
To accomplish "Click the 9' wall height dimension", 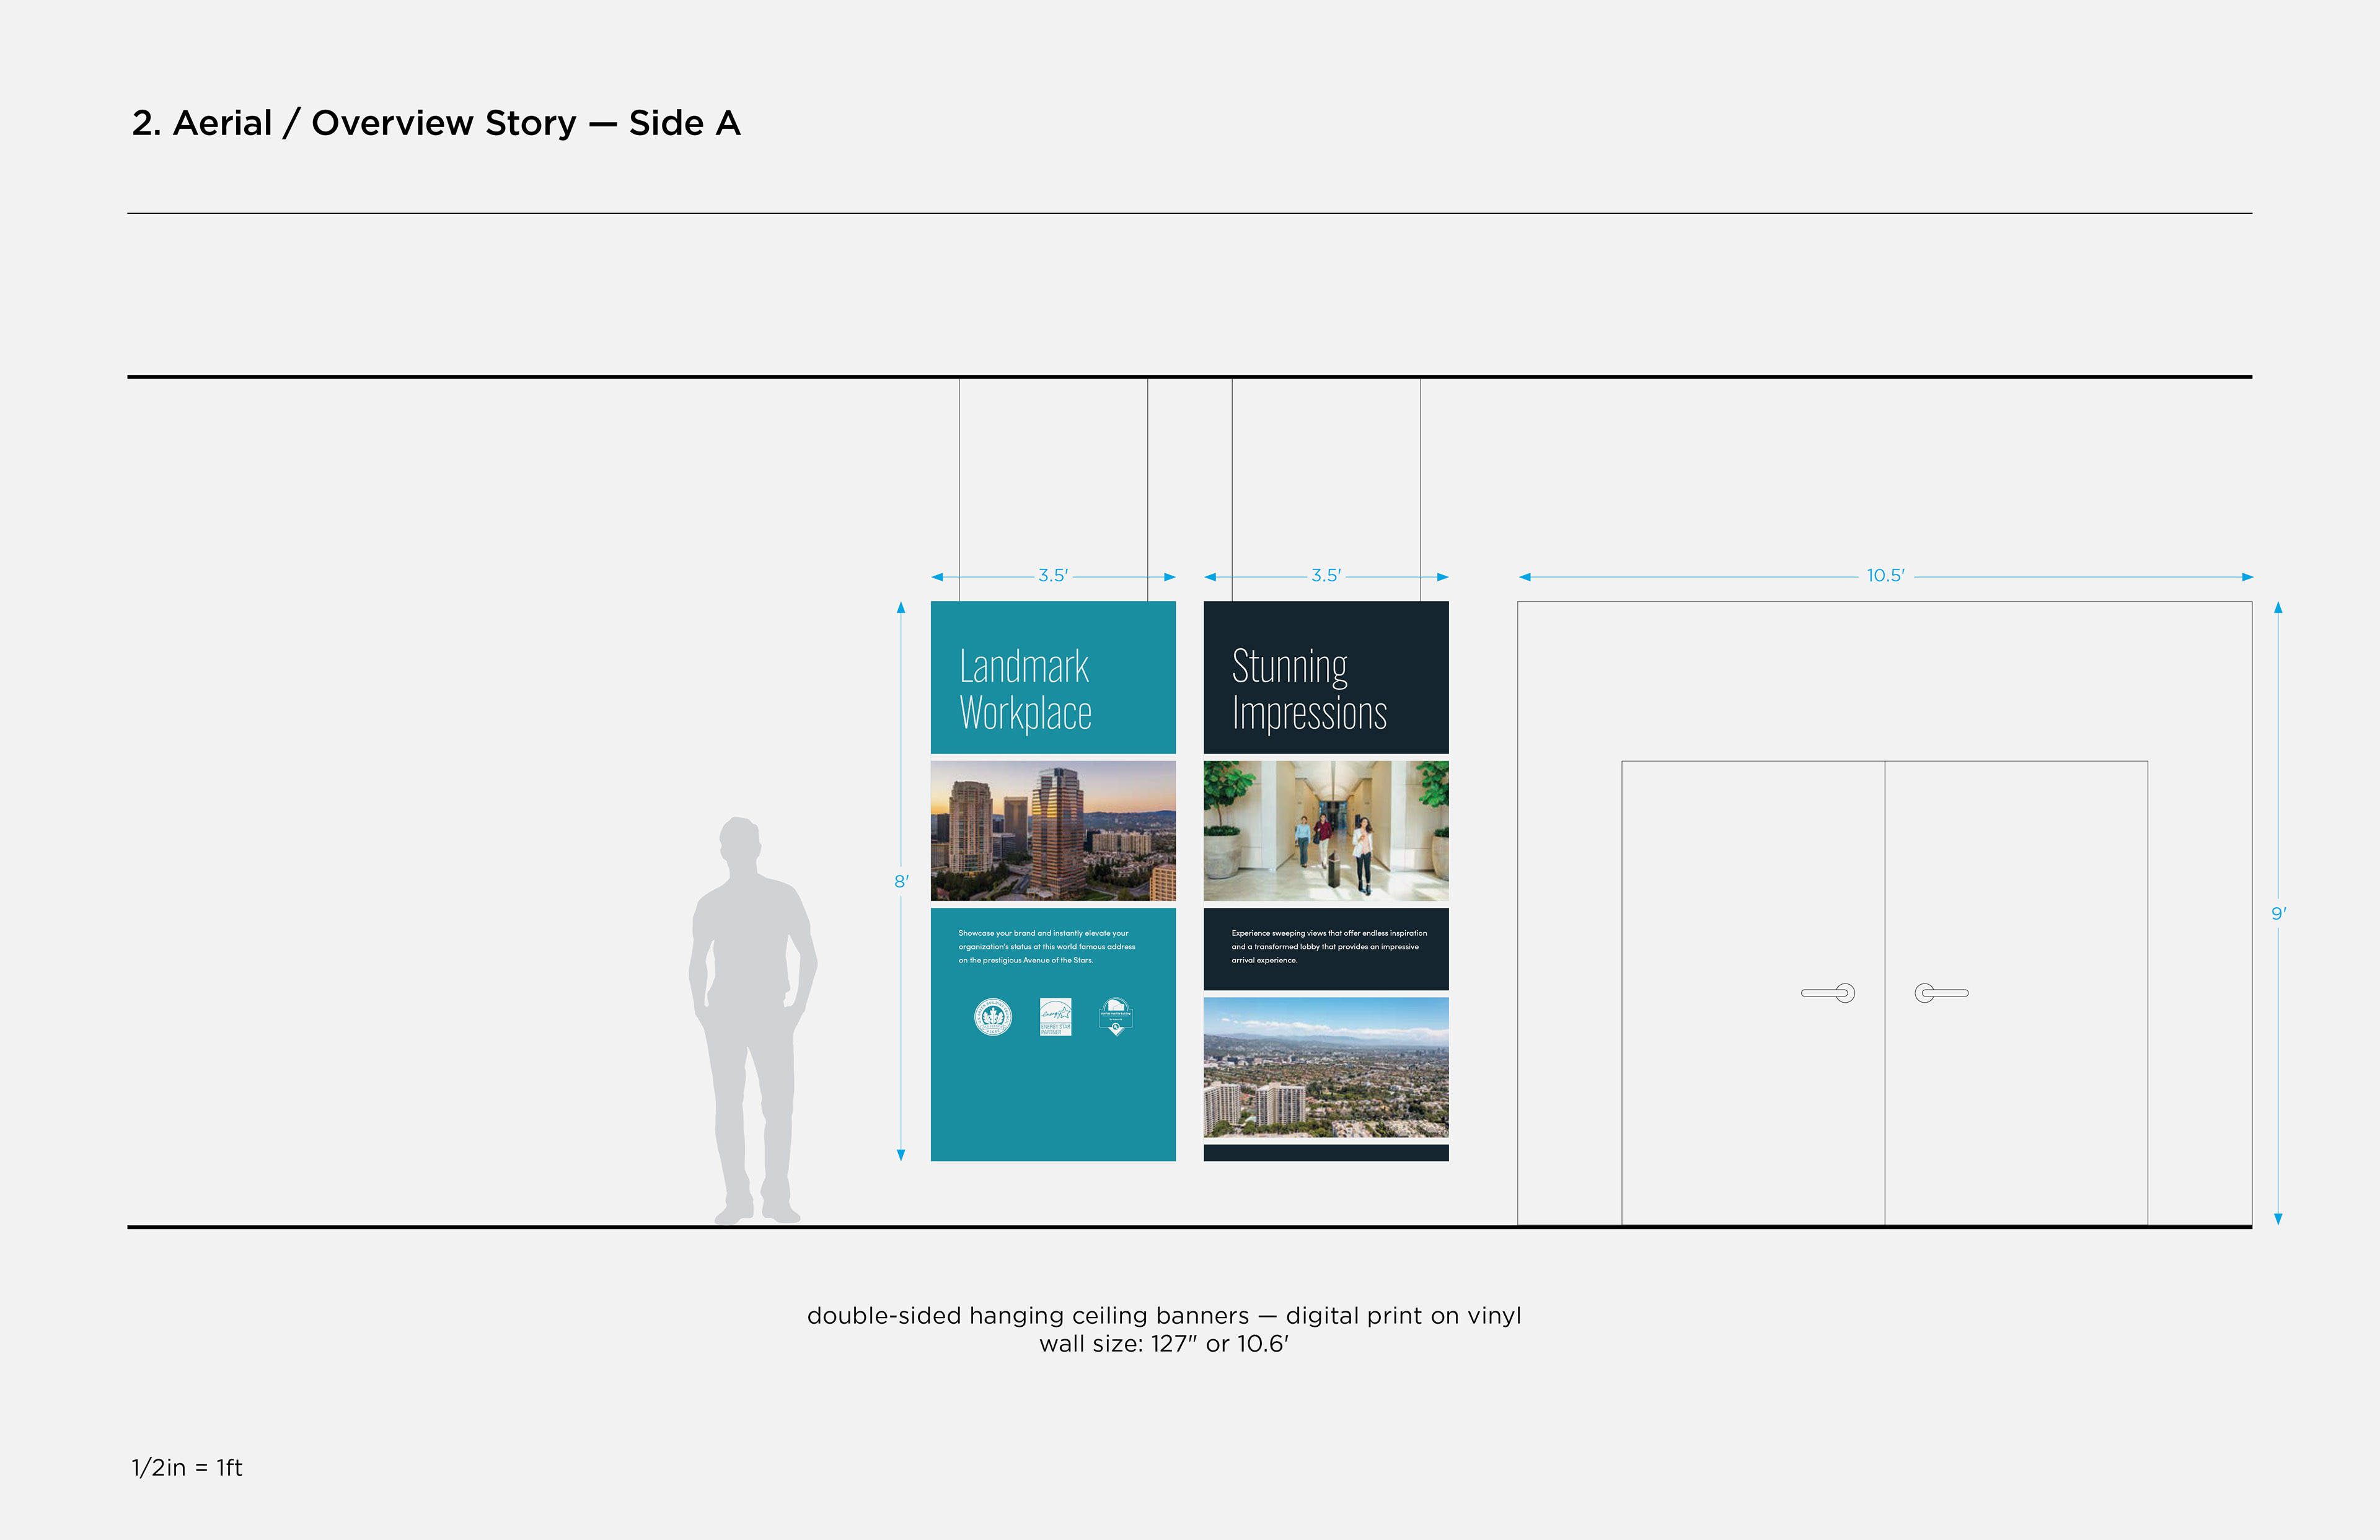I will [x=2278, y=913].
